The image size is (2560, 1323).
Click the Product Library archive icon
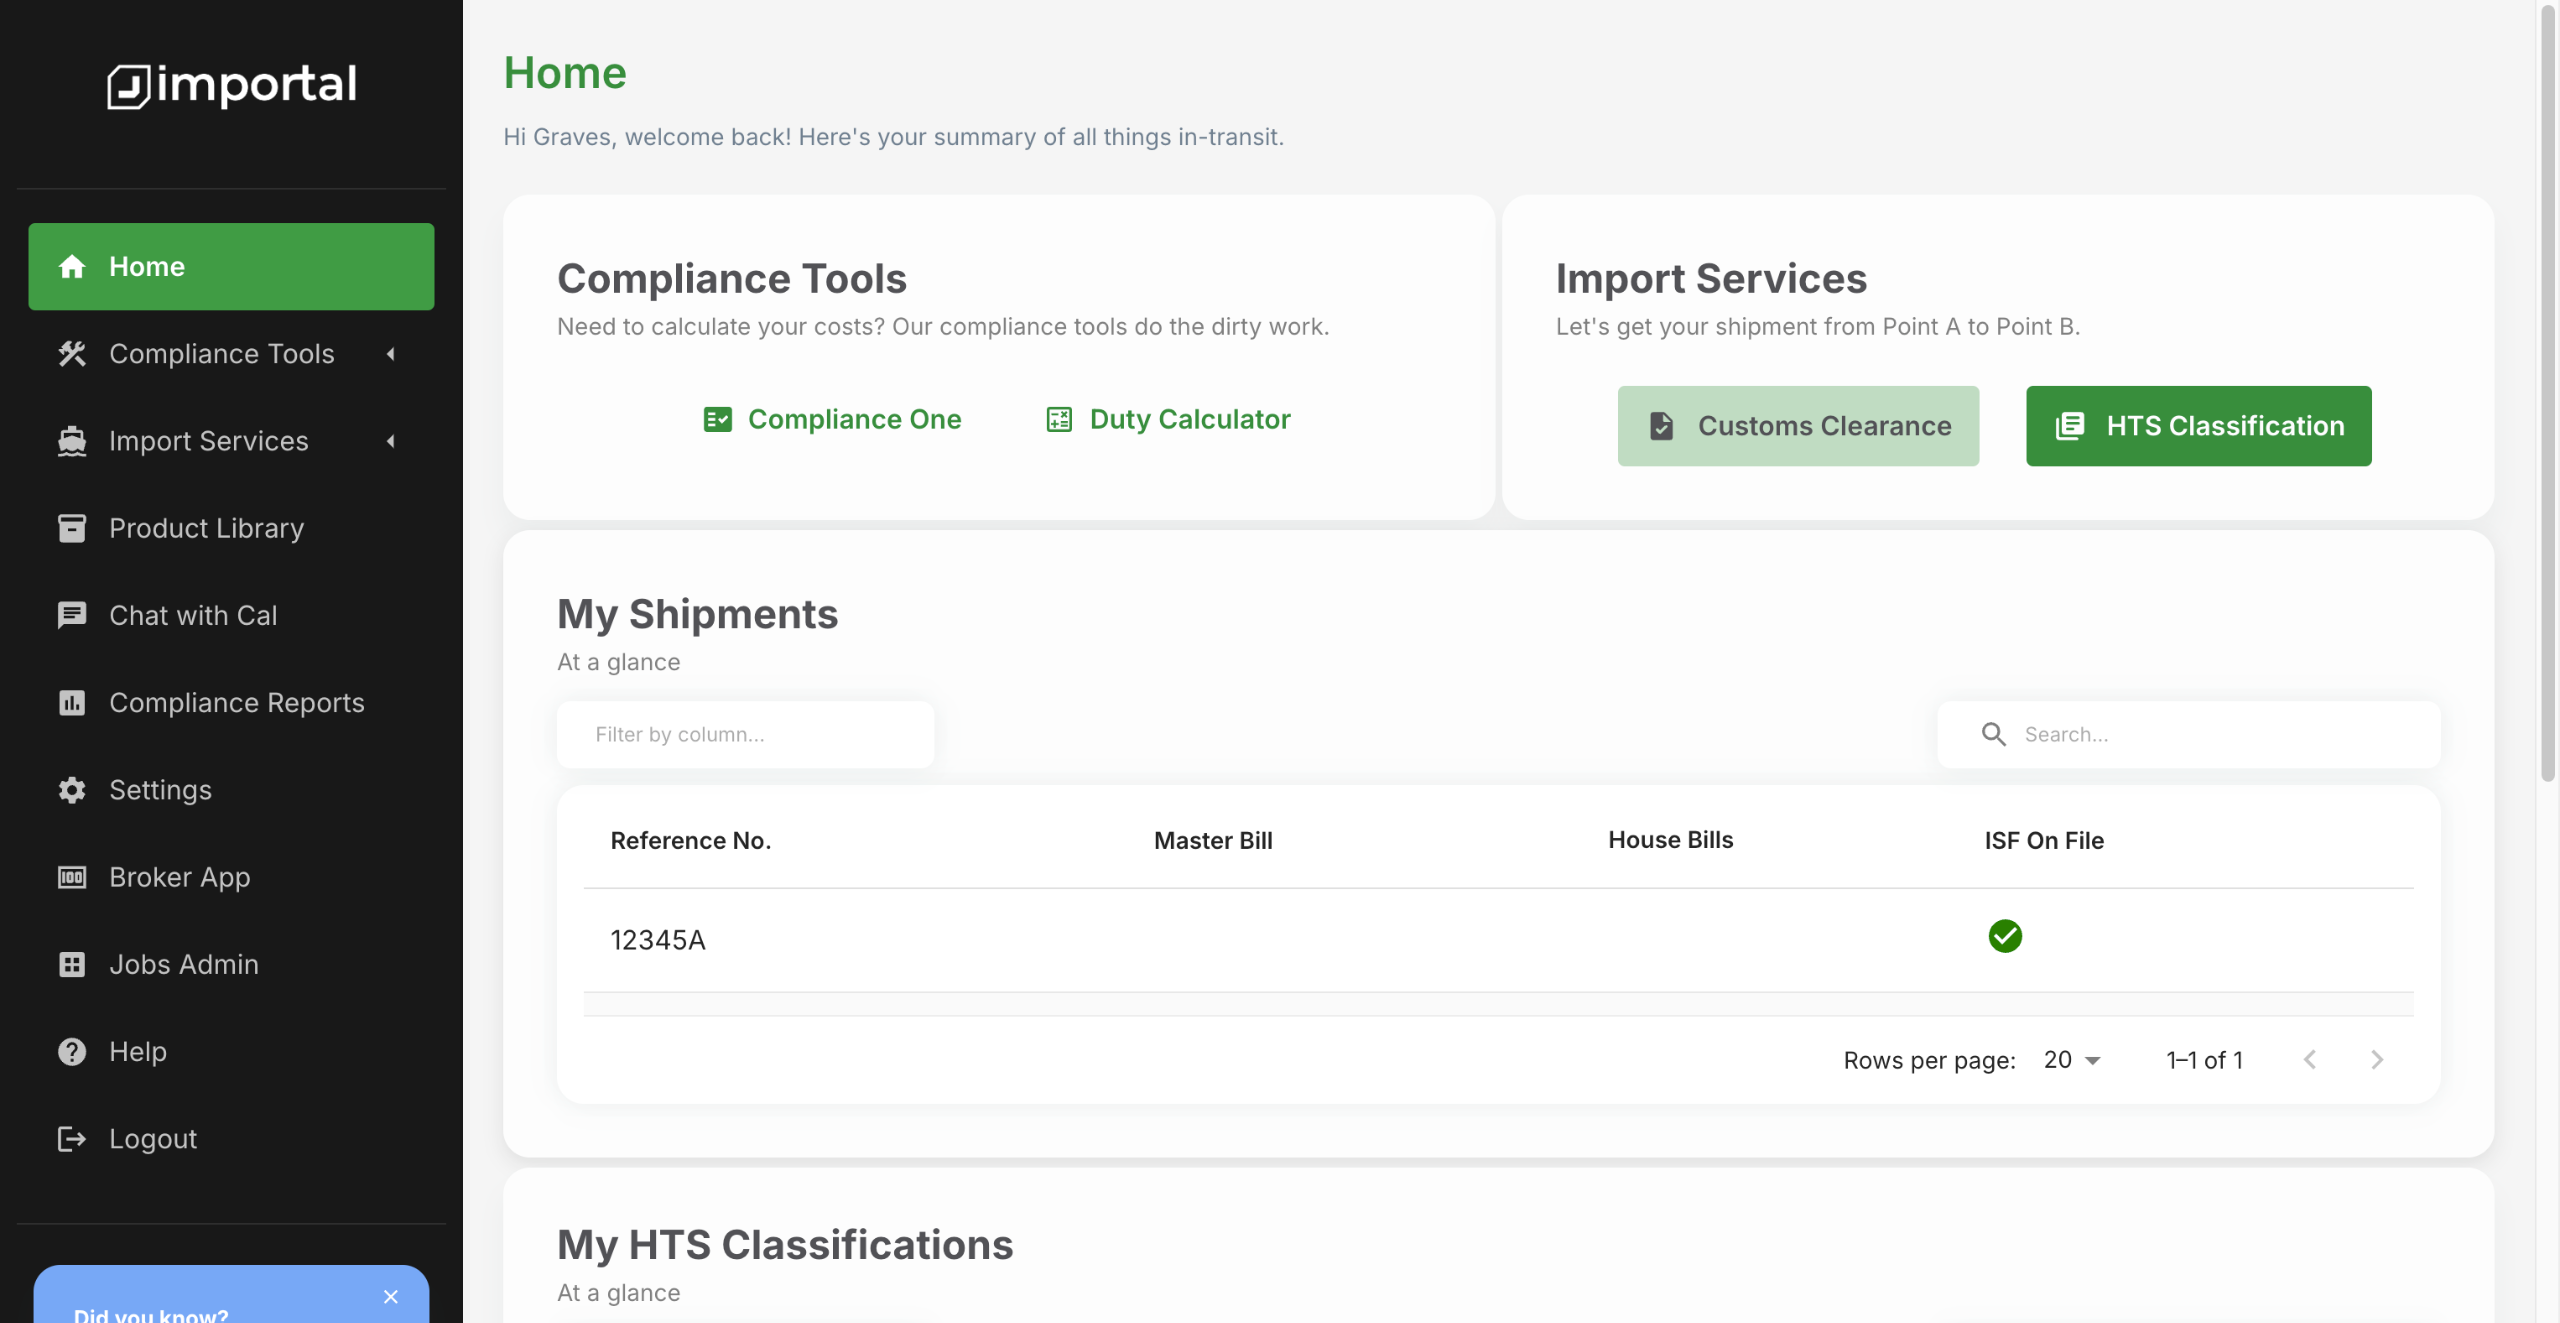click(x=72, y=528)
